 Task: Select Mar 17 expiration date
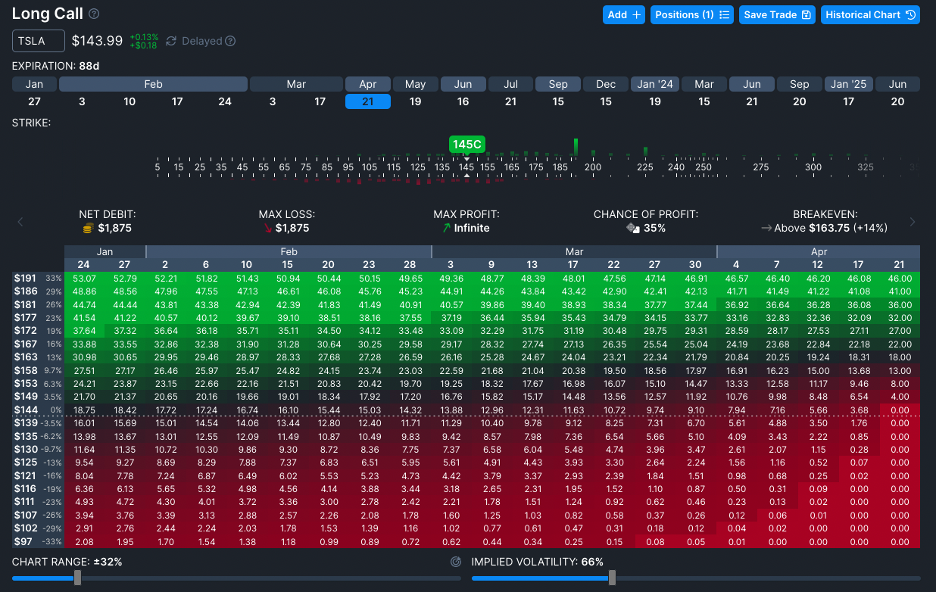320,101
